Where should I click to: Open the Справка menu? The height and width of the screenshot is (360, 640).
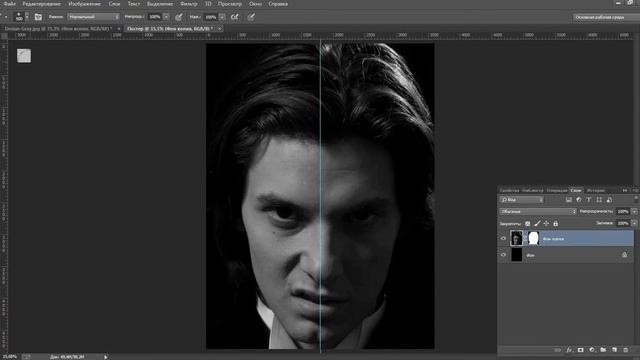click(x=278, y=4)
